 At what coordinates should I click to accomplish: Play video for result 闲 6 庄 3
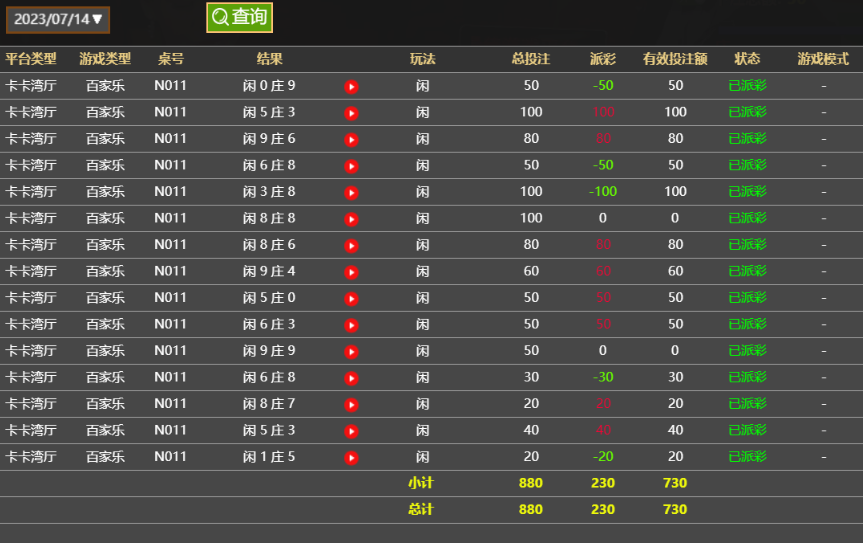(x=351, y=325)
